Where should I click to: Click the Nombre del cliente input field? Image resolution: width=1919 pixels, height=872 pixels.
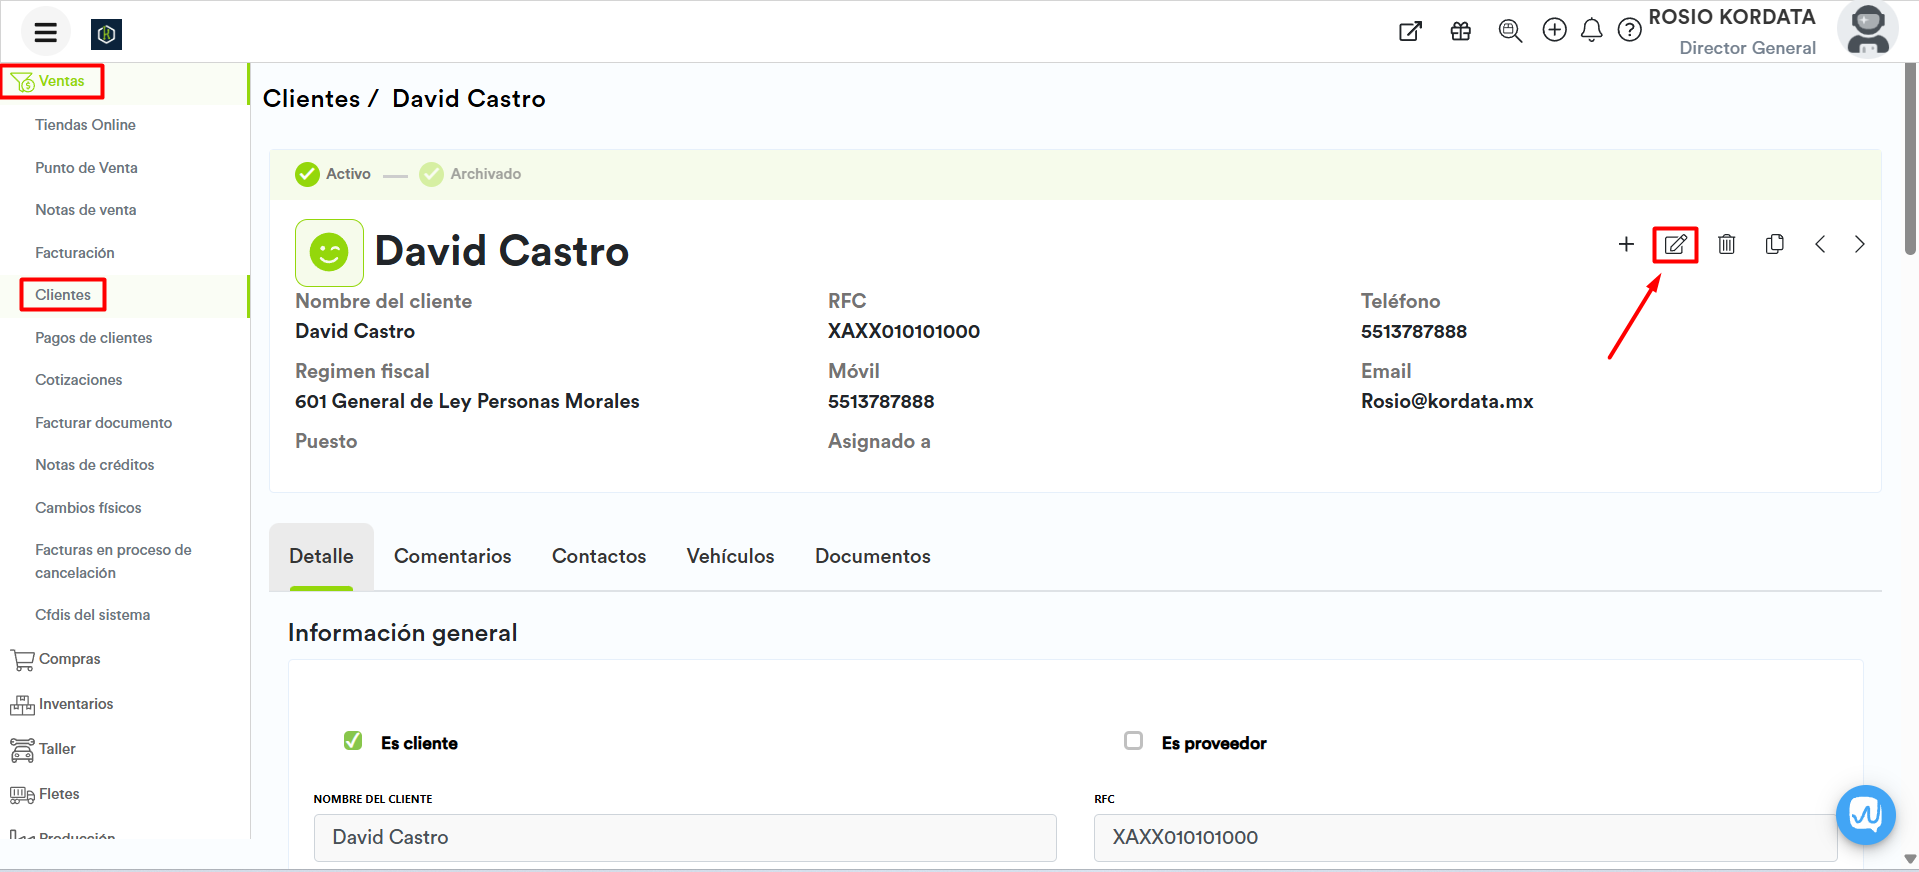[x=684, y=837]
